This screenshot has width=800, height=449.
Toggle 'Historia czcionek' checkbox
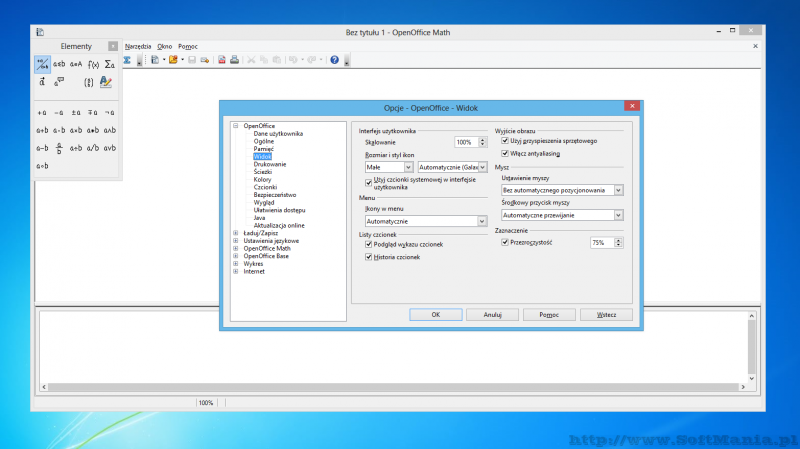(369, 257)
